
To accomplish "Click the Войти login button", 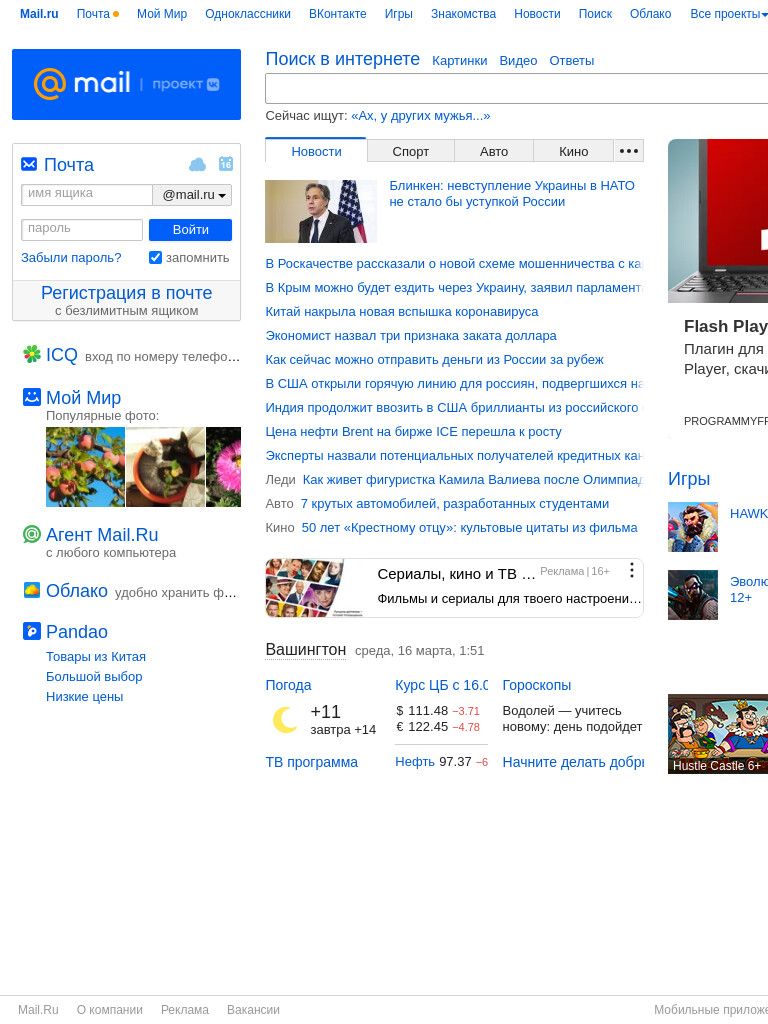I will click(190, 230).
